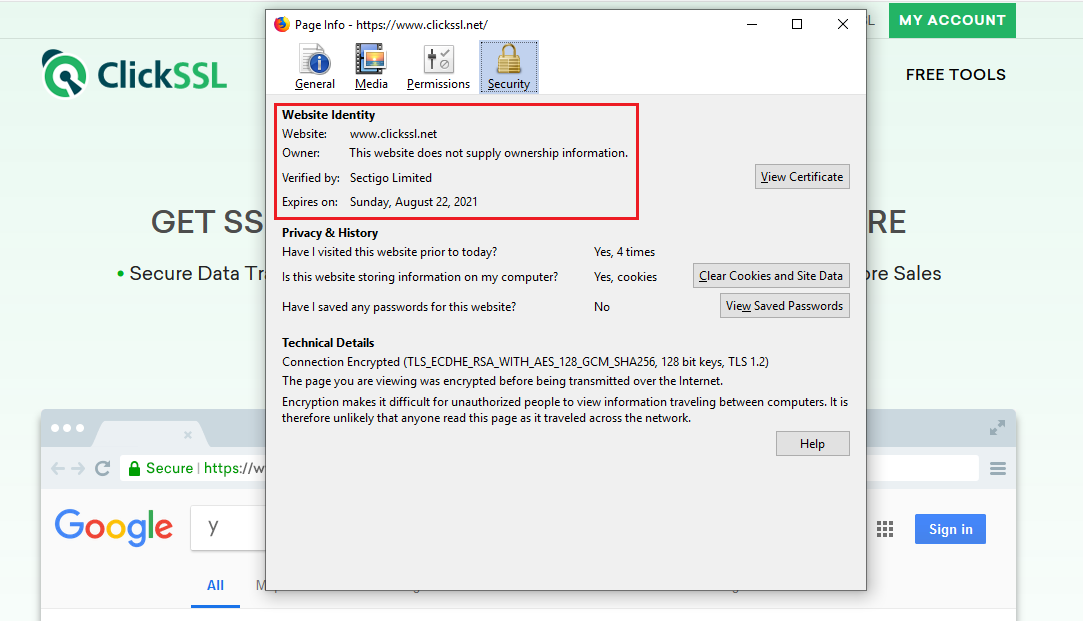
Task: Select the All tab under Google search
Action: (215, 586)
